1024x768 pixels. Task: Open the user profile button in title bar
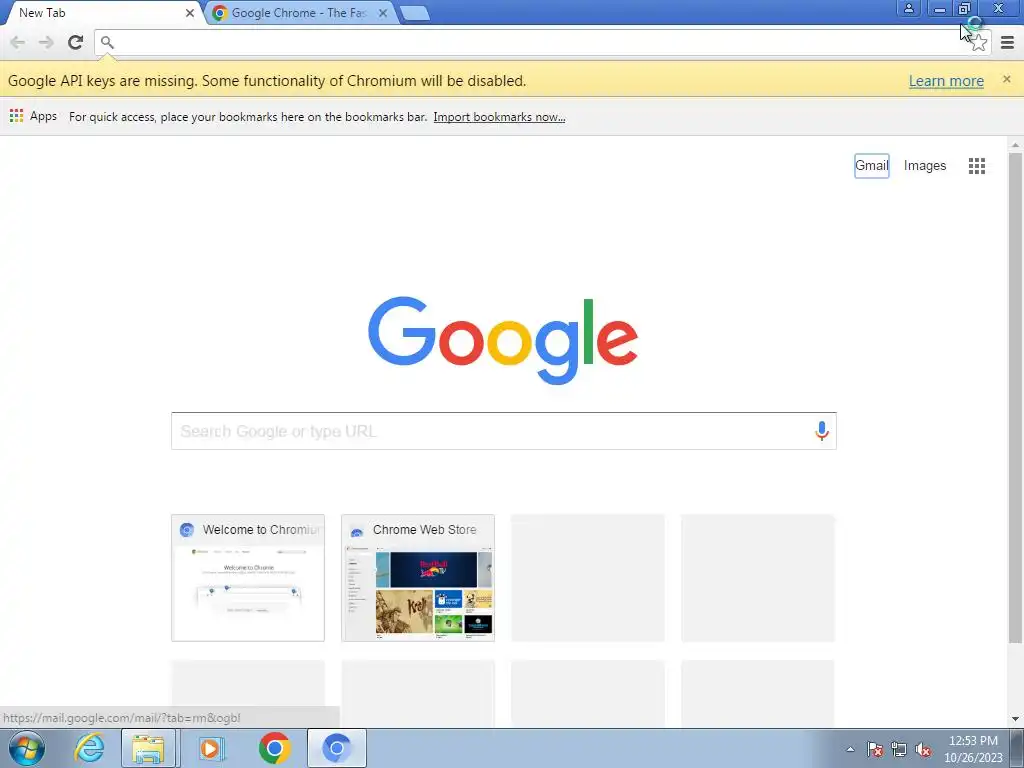908,8
